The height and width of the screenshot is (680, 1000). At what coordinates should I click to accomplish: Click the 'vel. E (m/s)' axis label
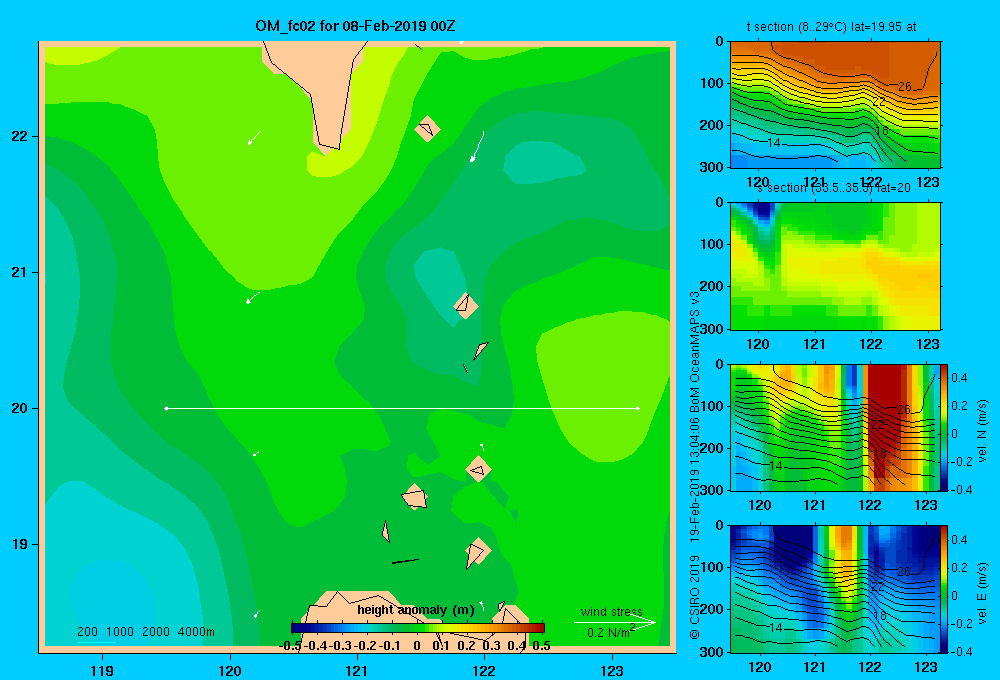[x=983, y=593]
